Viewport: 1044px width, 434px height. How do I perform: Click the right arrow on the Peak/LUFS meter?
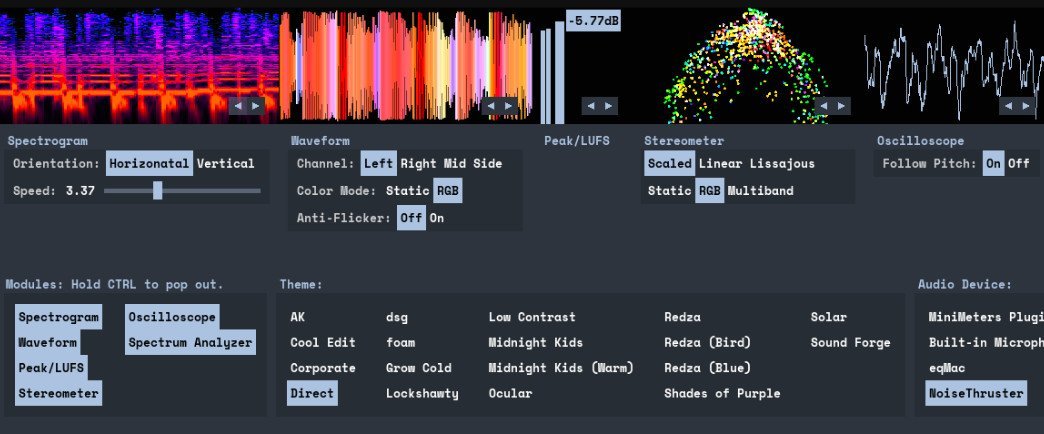pos(608,105)
